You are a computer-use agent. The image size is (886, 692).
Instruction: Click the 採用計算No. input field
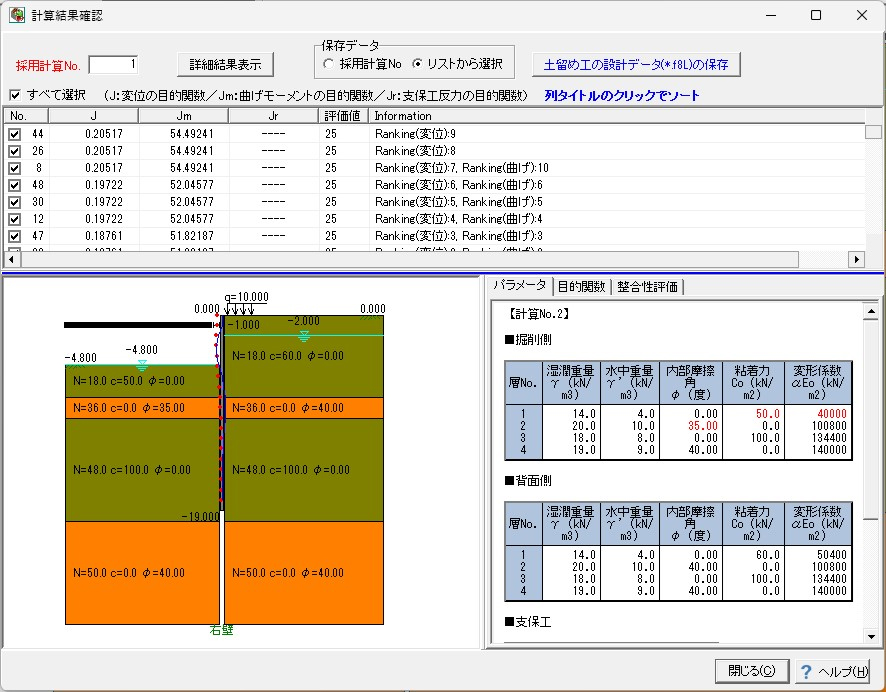(x=113, y=65)
